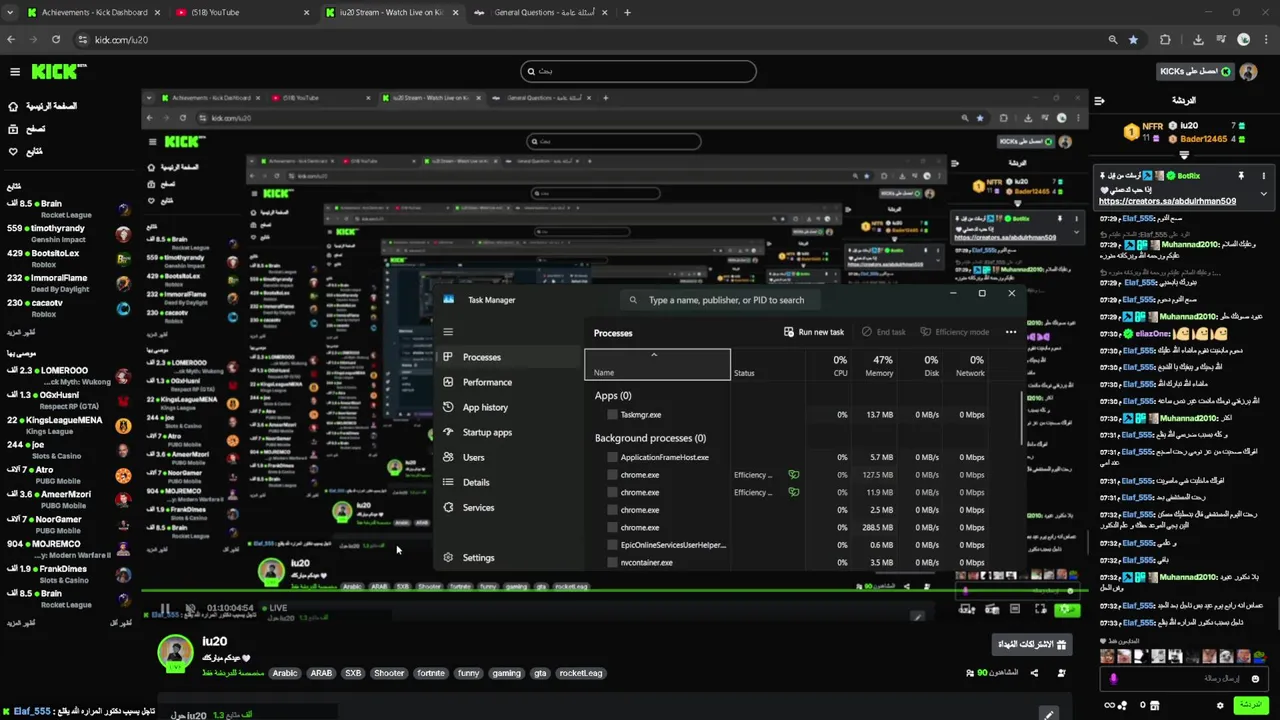Click the gifted subscriptions button below the stream
The height and width of the screenshot is (720, 1280).
pyautogui.click(x=1033, y=644)
